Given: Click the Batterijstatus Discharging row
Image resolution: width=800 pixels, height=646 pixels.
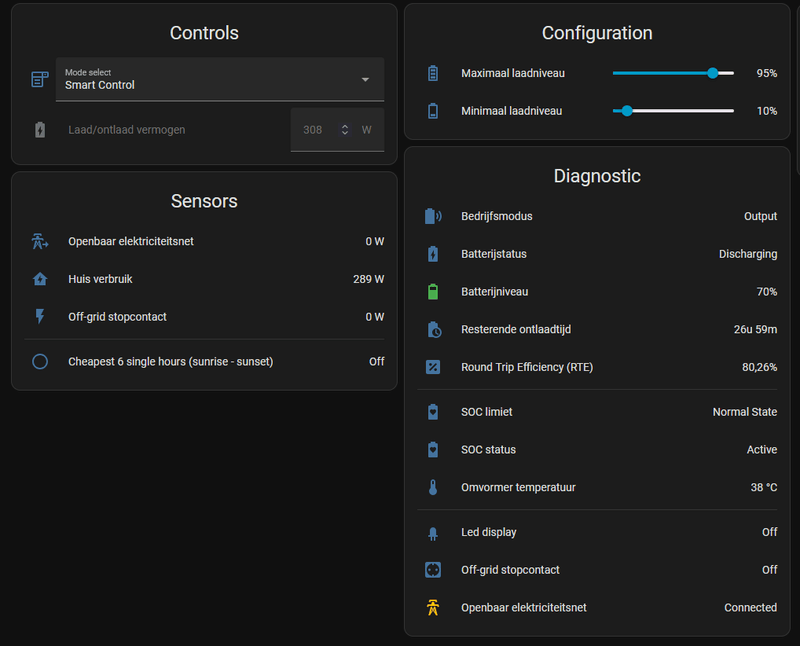Looking at the screenshot, I should (600, 254).
